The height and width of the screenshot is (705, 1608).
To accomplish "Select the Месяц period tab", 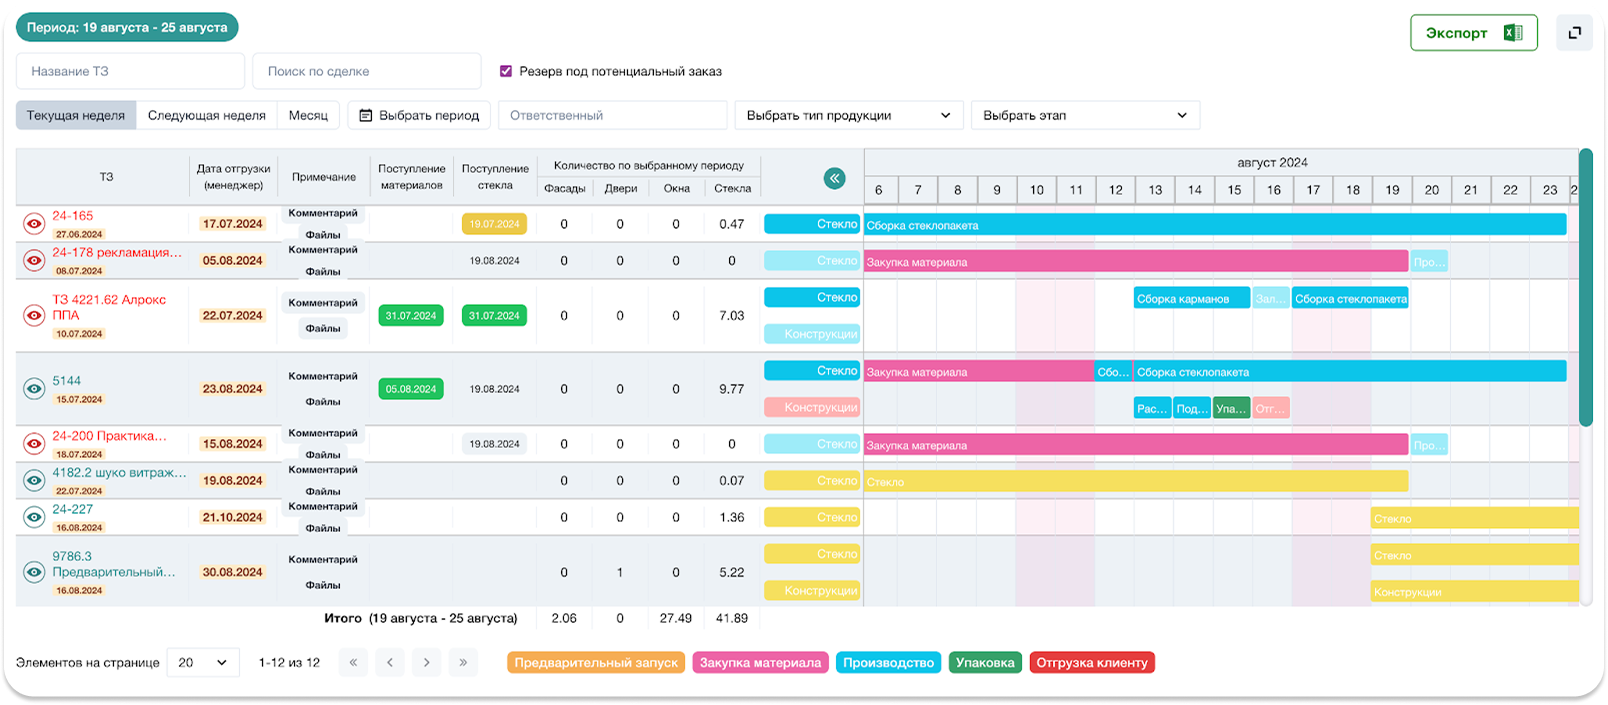I will (x=308, y=116).
